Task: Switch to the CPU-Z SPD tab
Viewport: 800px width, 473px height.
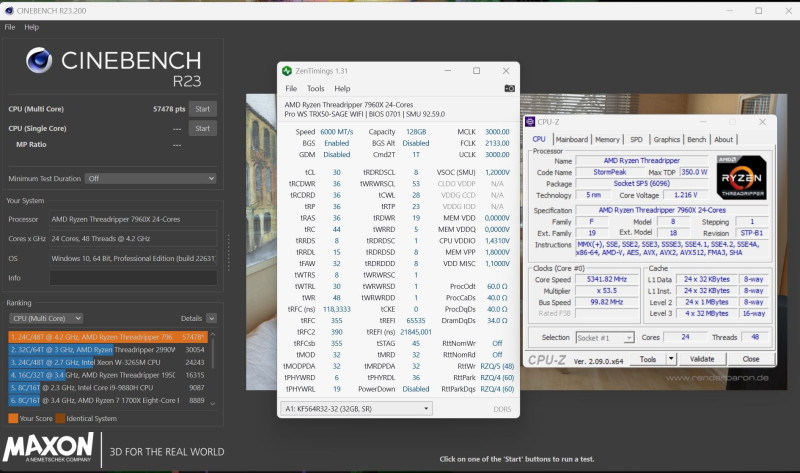Action: coord(636,139)
